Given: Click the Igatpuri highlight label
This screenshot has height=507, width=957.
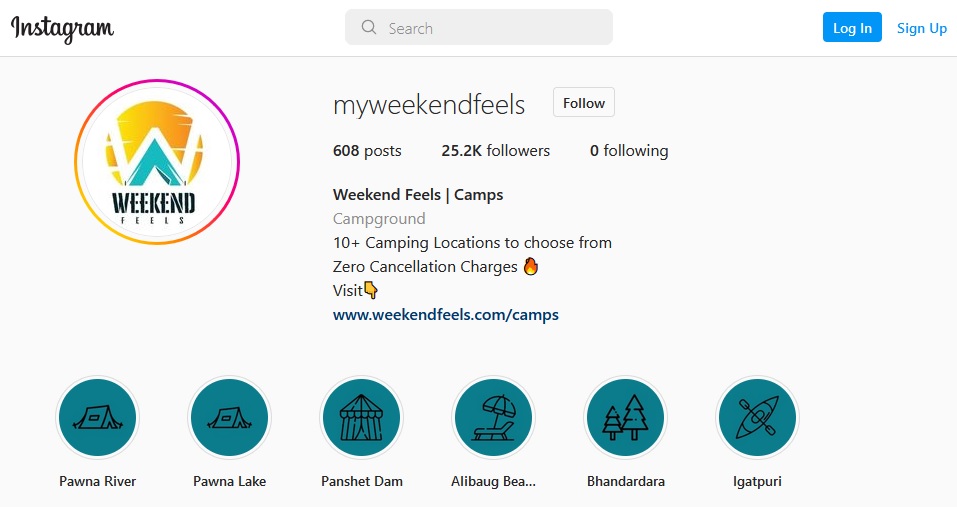Looking at the screenshot, I should pos(757,481).
